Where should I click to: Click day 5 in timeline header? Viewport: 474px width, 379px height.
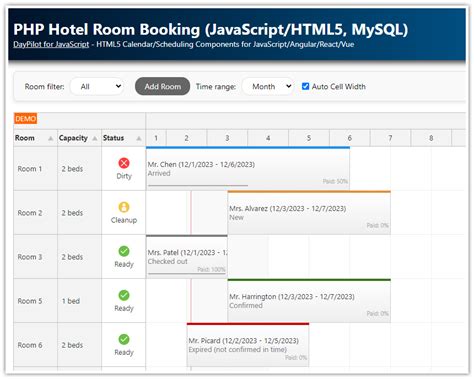309,138
